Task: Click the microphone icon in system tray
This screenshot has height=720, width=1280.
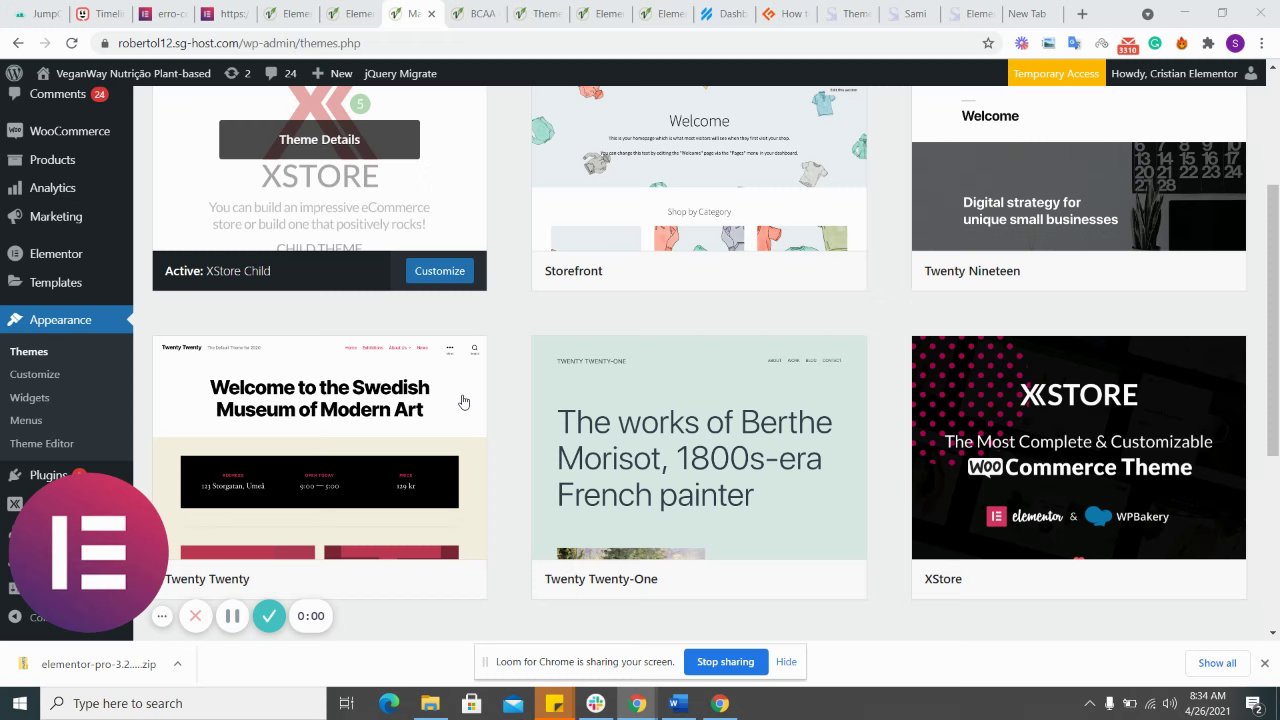Action: coord(1109,703)
